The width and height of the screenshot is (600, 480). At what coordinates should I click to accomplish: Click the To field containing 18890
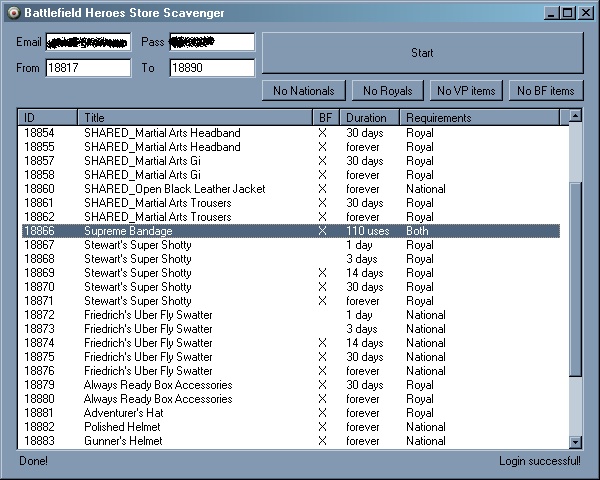212,68
